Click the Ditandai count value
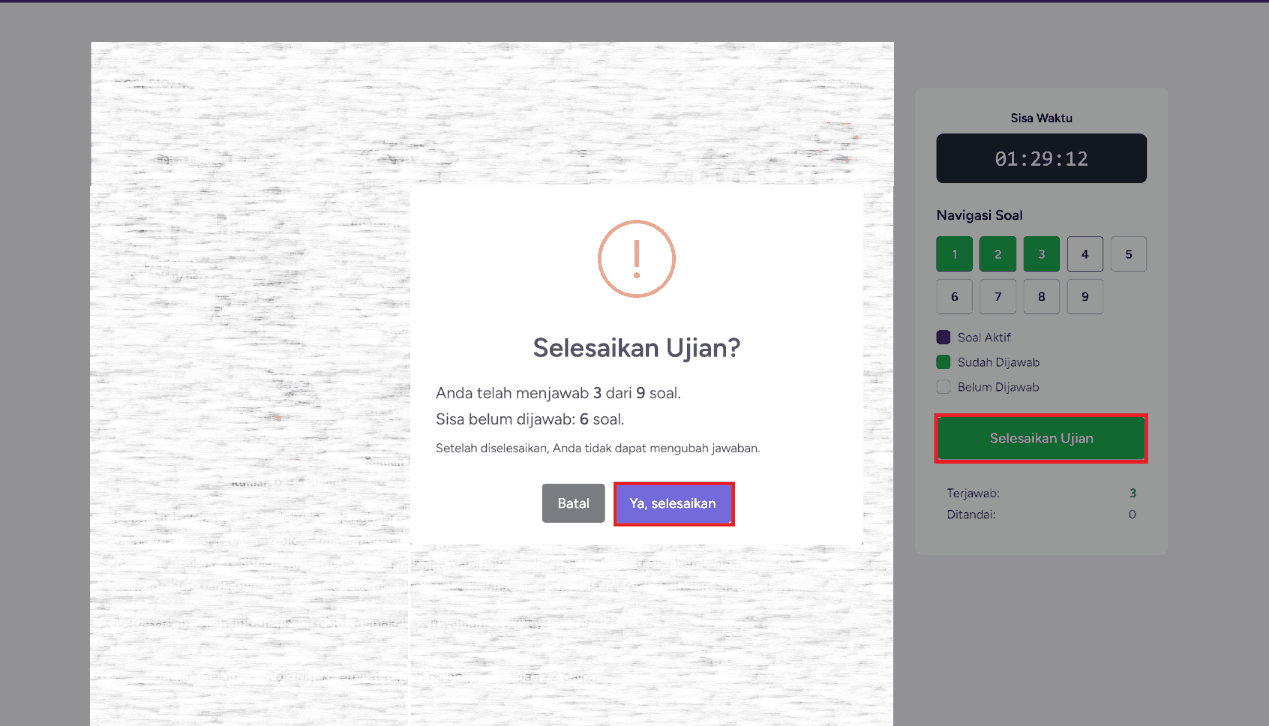The width and height of the screenshot is (1269, 726). pos(1132,515)
